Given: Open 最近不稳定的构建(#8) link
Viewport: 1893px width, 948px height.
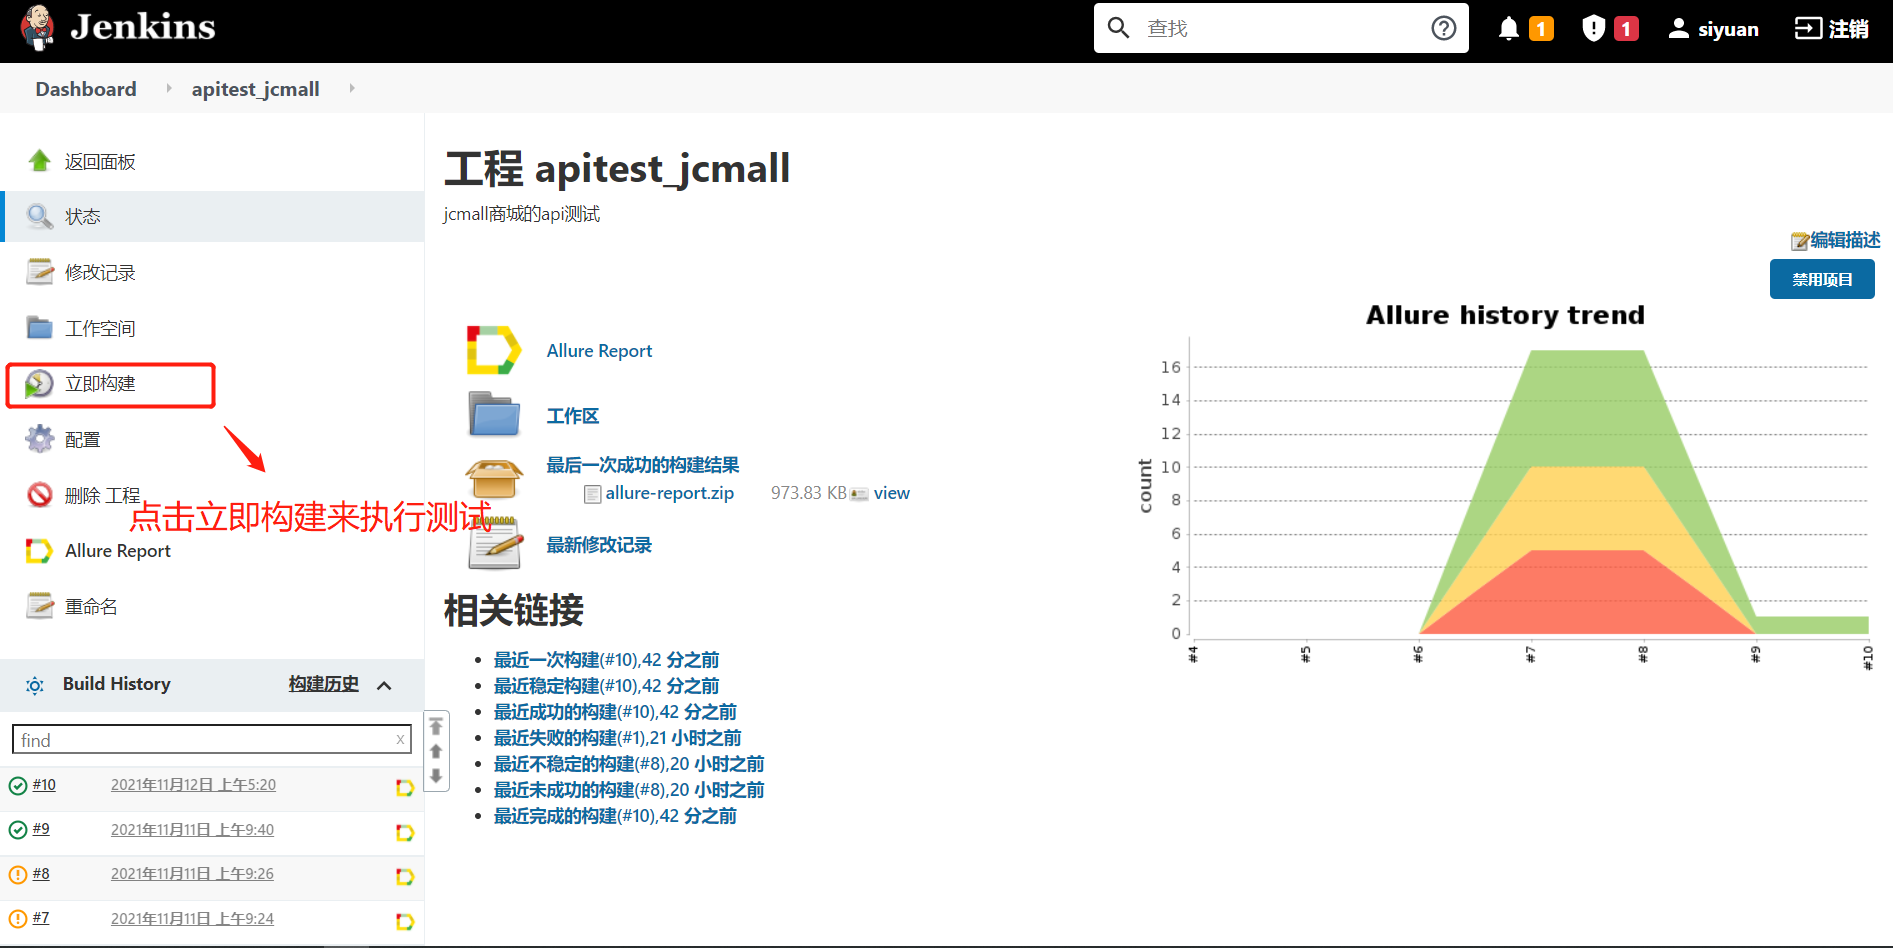Looking at the screenshot, I should click(x=629, y=764).
